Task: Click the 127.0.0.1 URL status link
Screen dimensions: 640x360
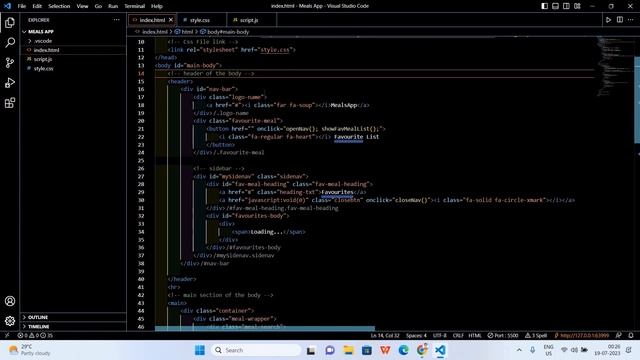Action: coord(582,336)
